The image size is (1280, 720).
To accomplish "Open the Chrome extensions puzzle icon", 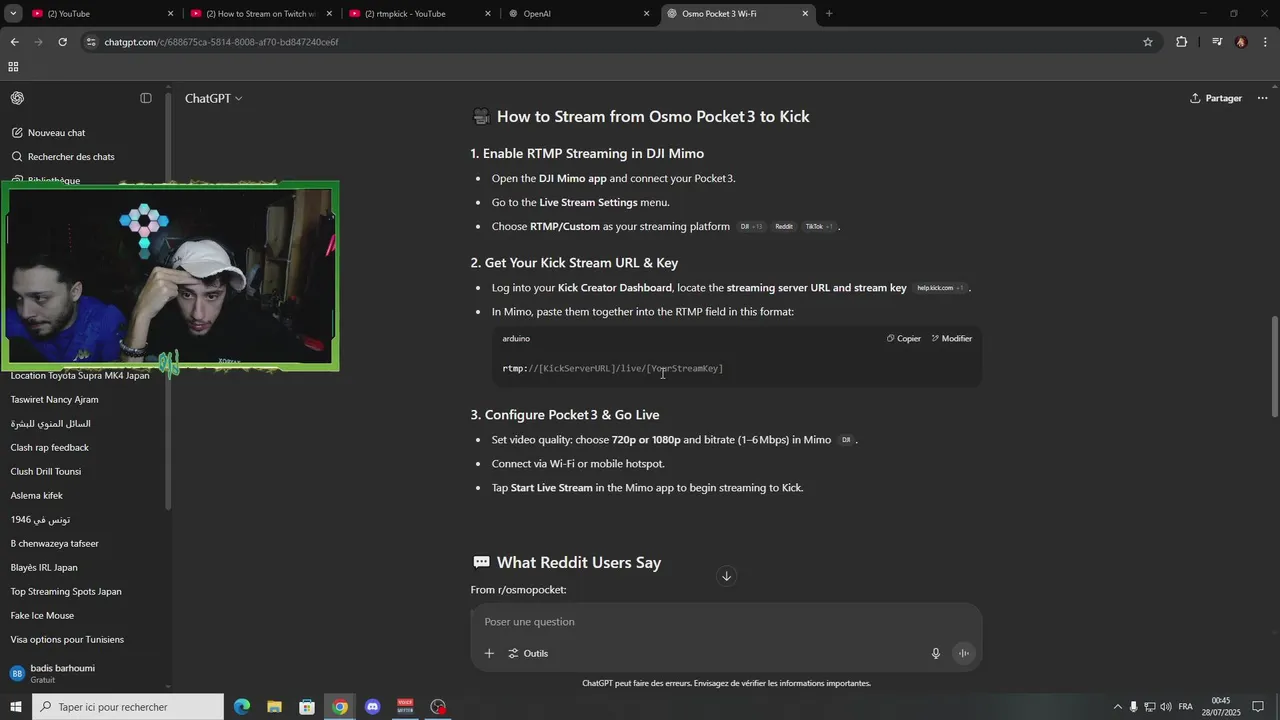I will click(x=1182, y=42).
